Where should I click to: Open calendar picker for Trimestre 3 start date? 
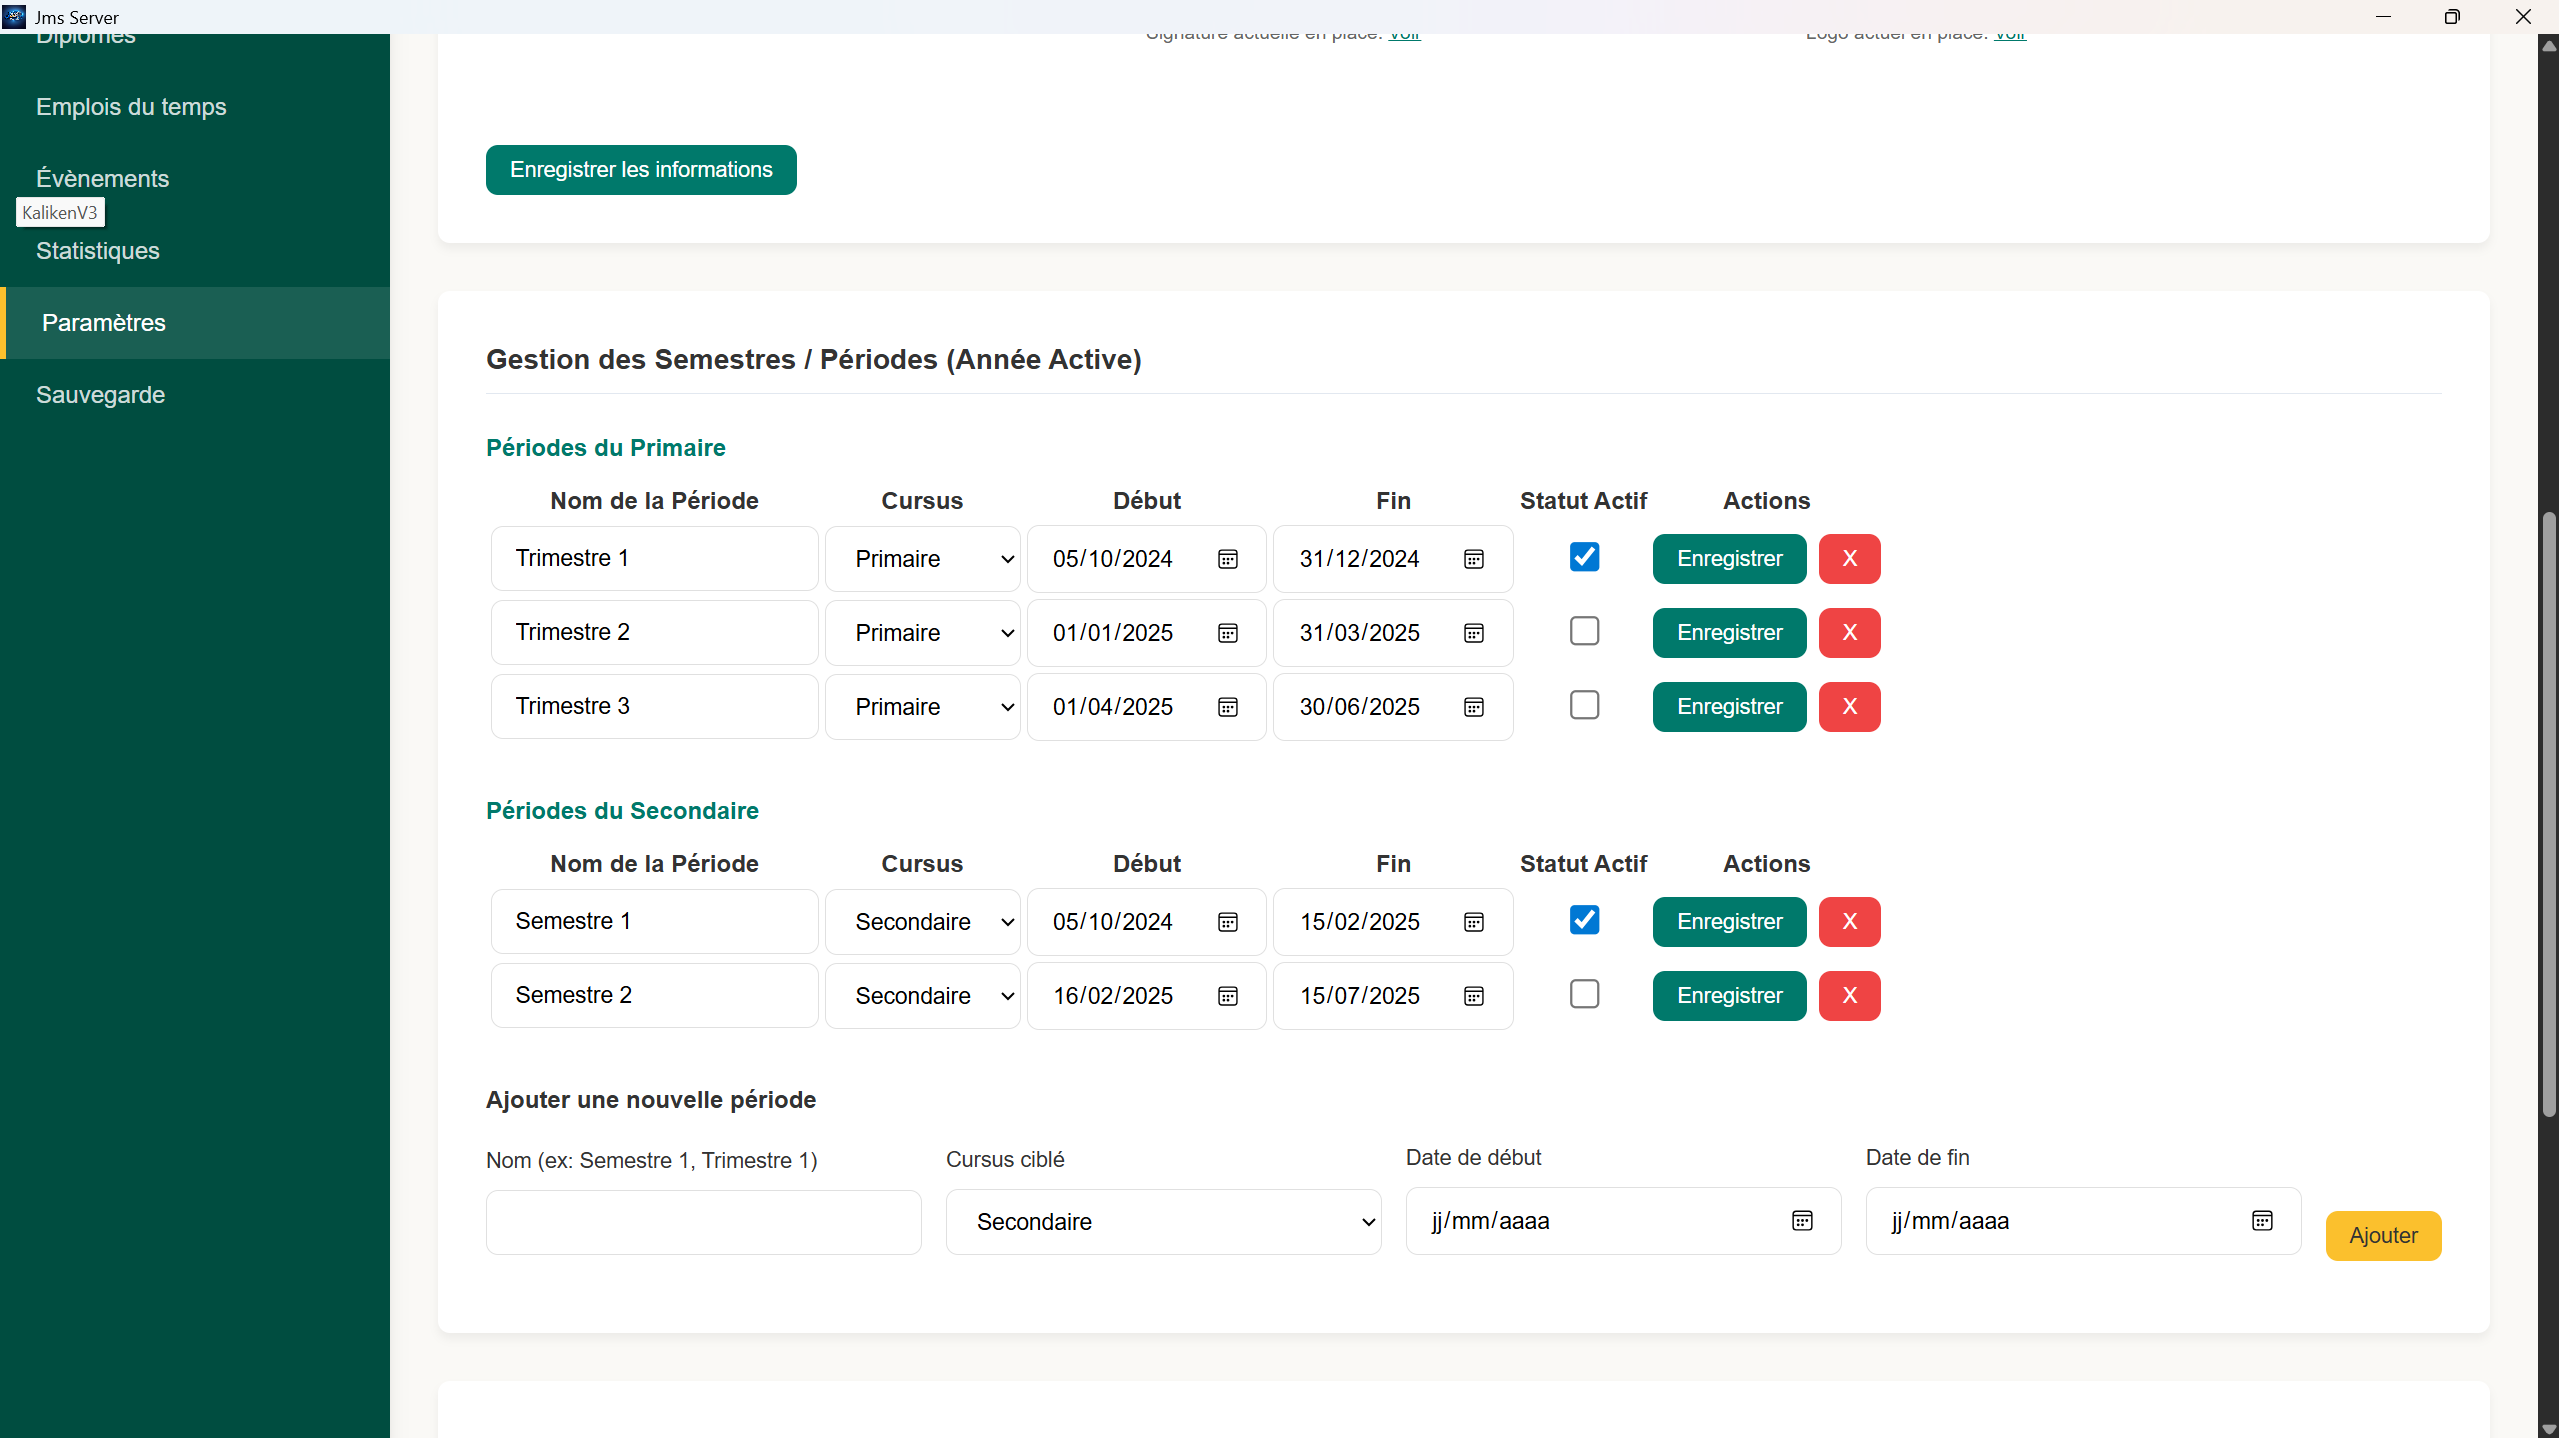(1228, 707)
